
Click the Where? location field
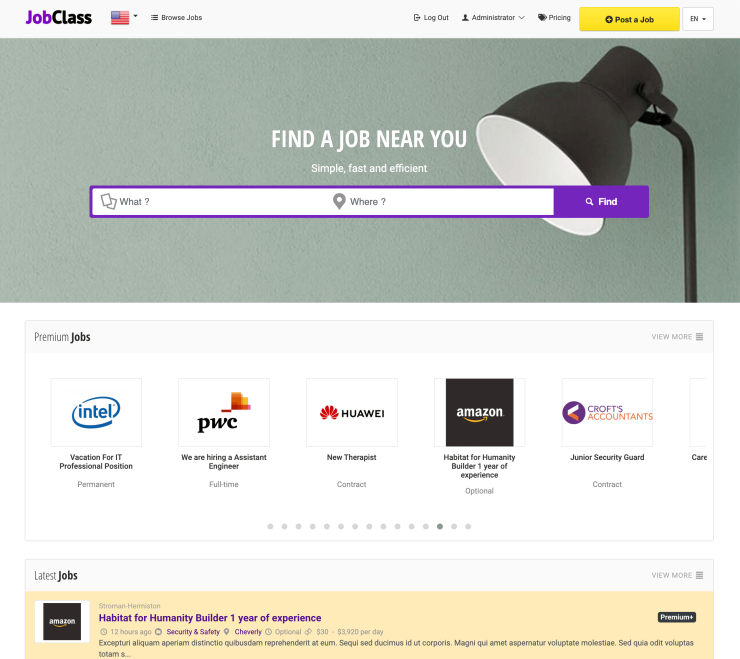(439, 202)
